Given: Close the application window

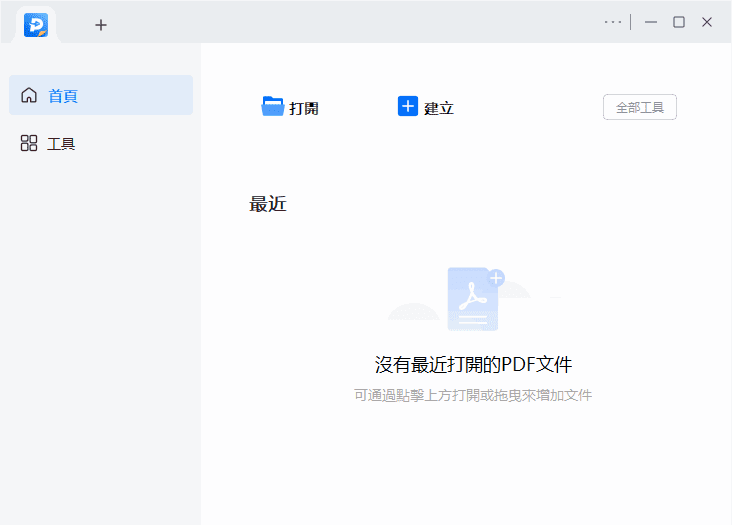Looking at the screenshot, I should point(707,22).
